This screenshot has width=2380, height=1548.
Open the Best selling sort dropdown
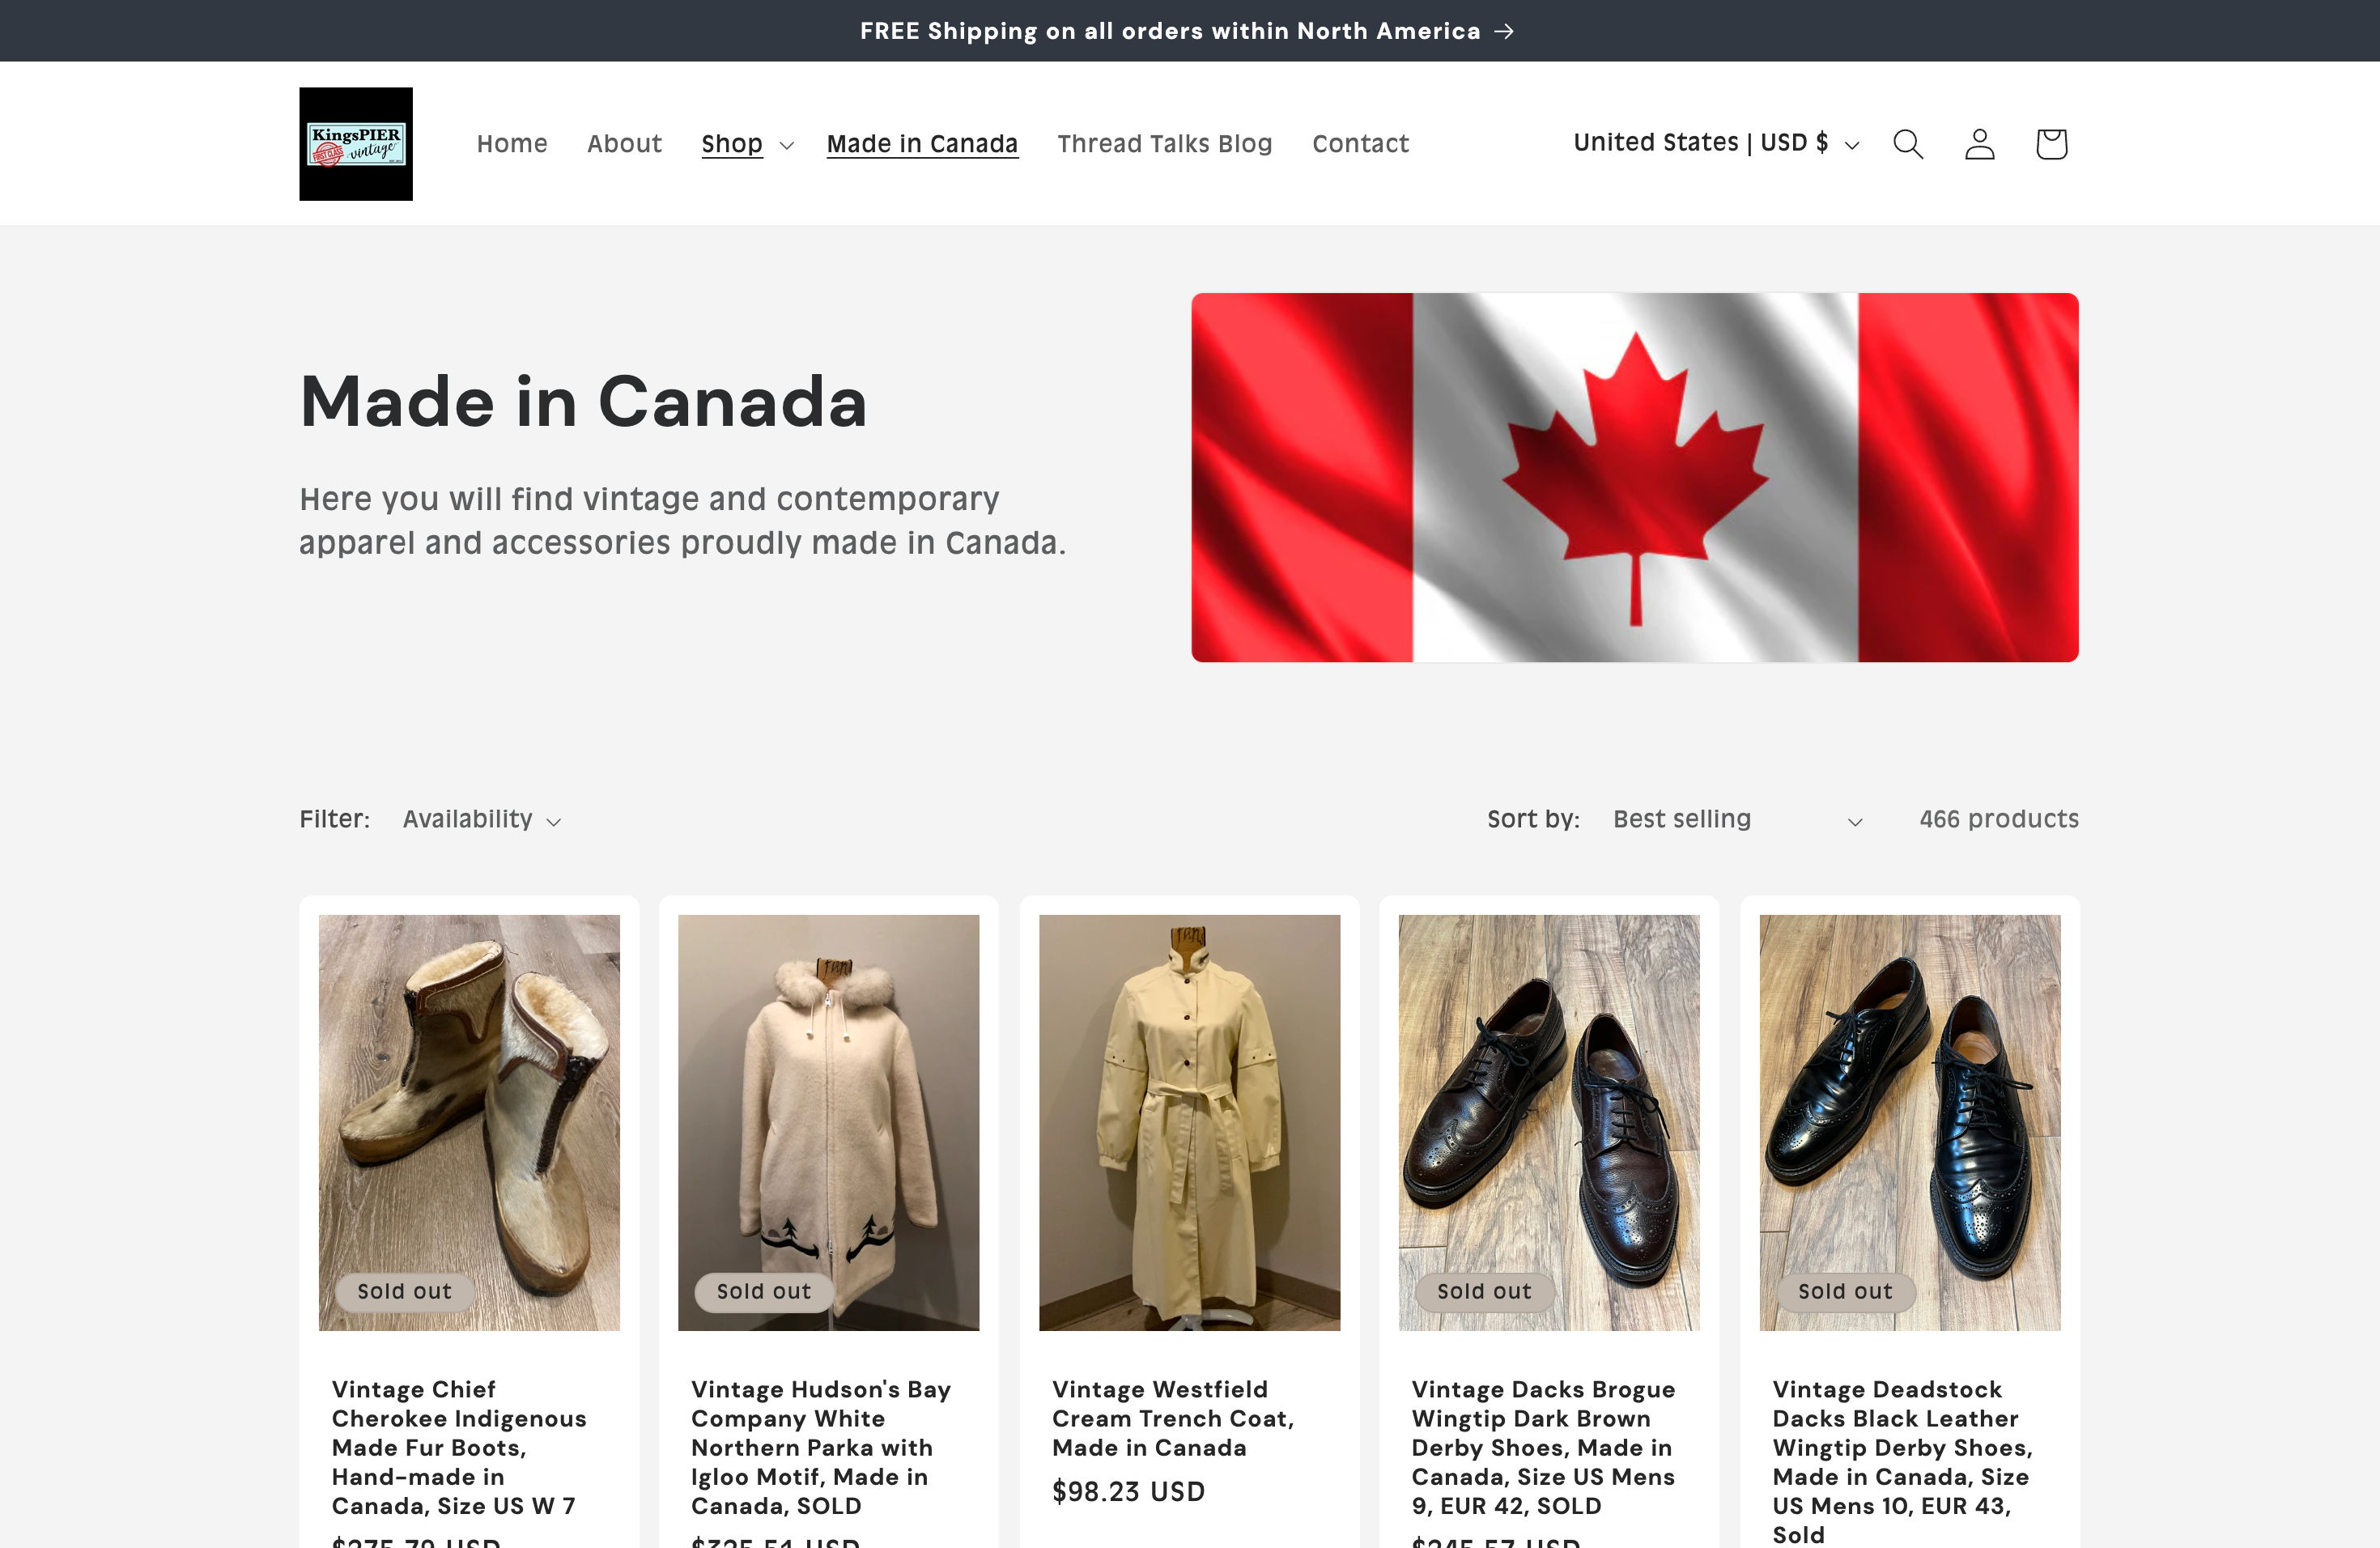[1737, 820]
